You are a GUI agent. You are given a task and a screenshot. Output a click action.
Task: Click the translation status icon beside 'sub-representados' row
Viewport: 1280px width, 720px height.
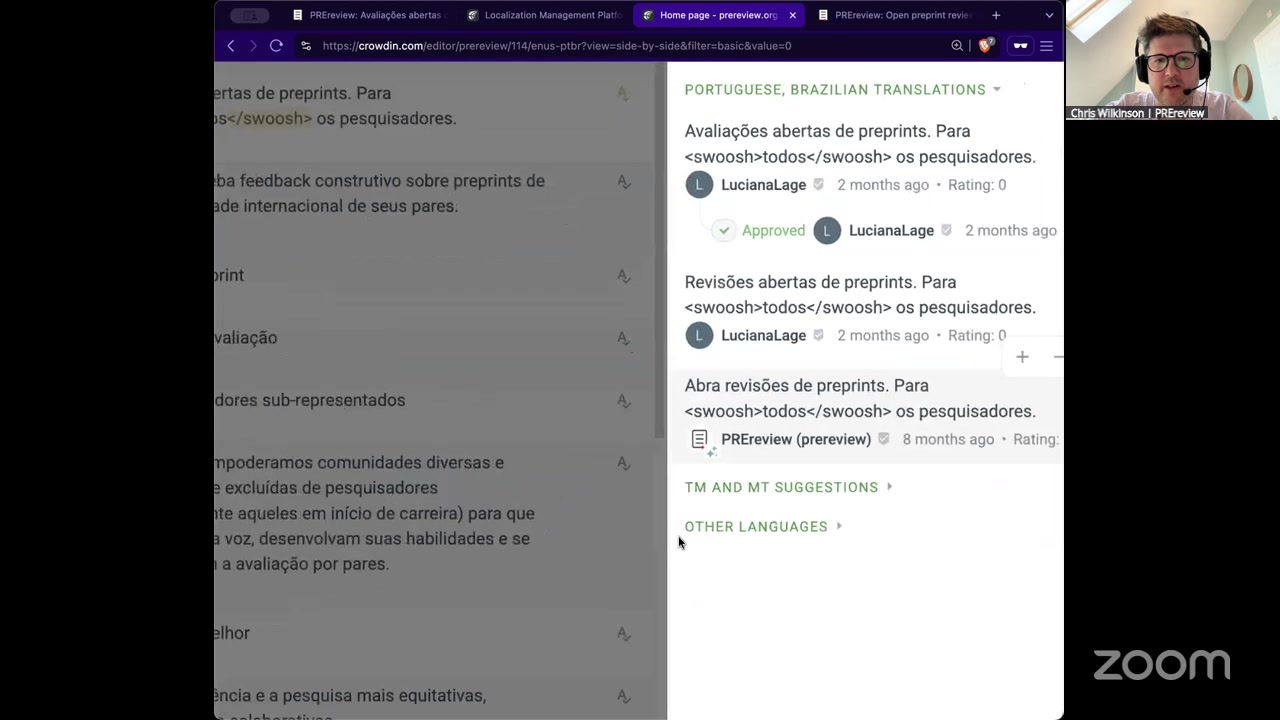click(623, 401)
